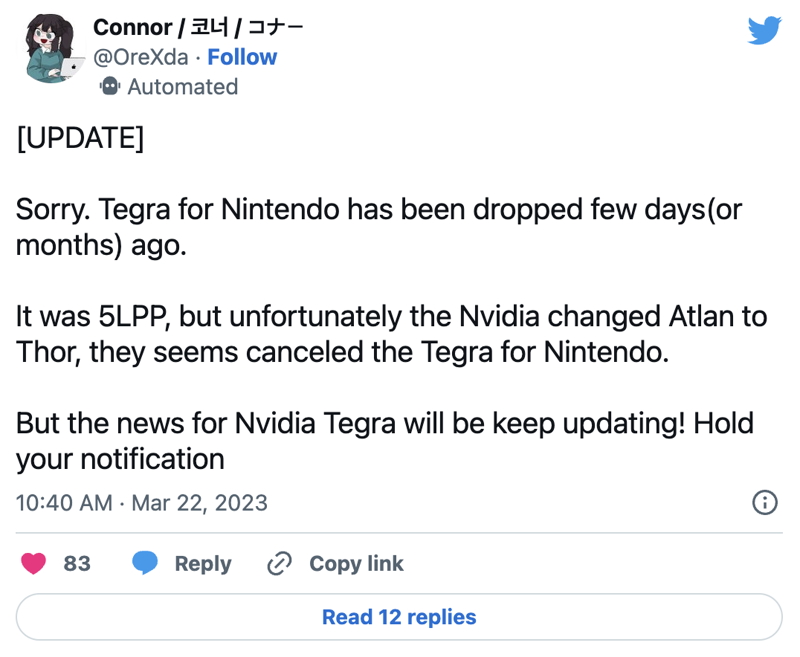This screenshot has width=800, height=657.
Task: Click the [UPDATE] tweet heading text
Action: (x=80, y=138)
